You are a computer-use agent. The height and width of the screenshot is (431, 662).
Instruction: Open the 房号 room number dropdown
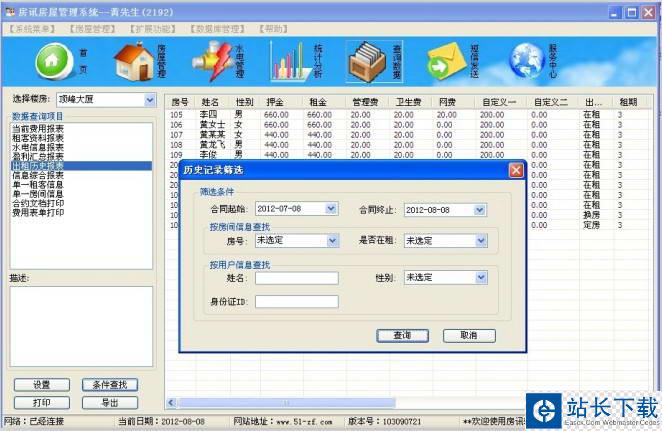click(330, 241)
